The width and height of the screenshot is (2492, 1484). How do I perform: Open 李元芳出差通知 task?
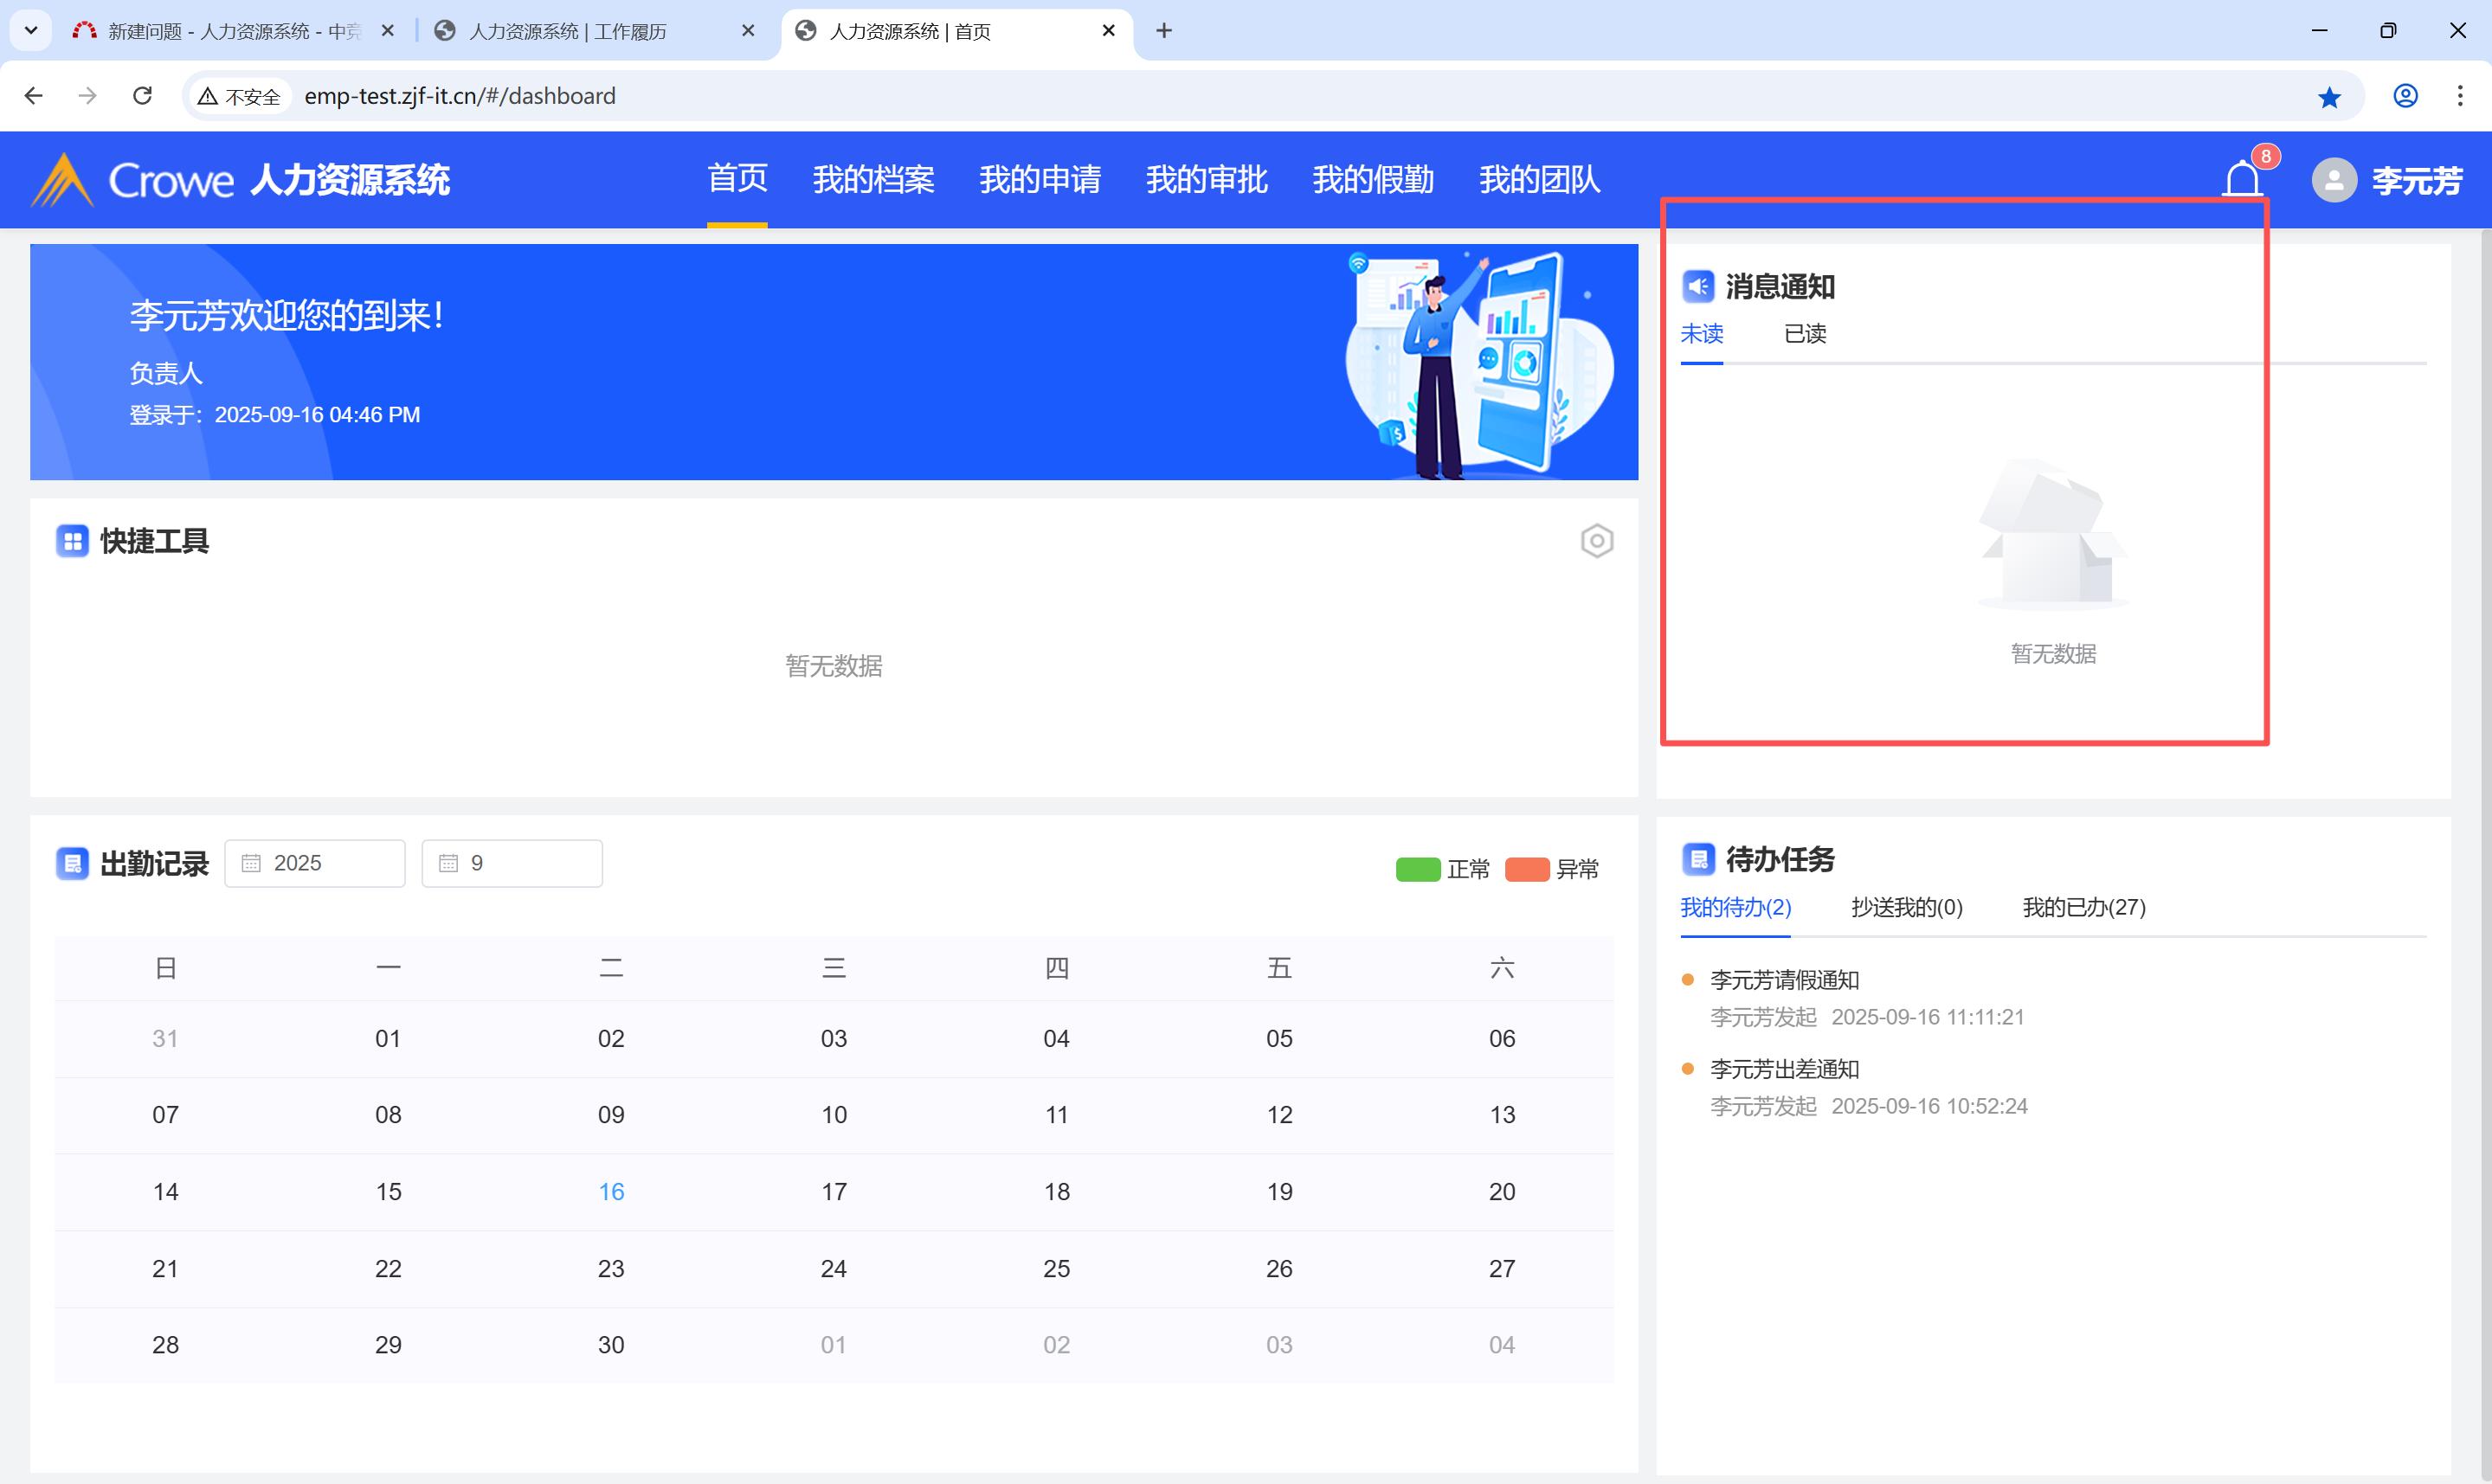1784,1069
